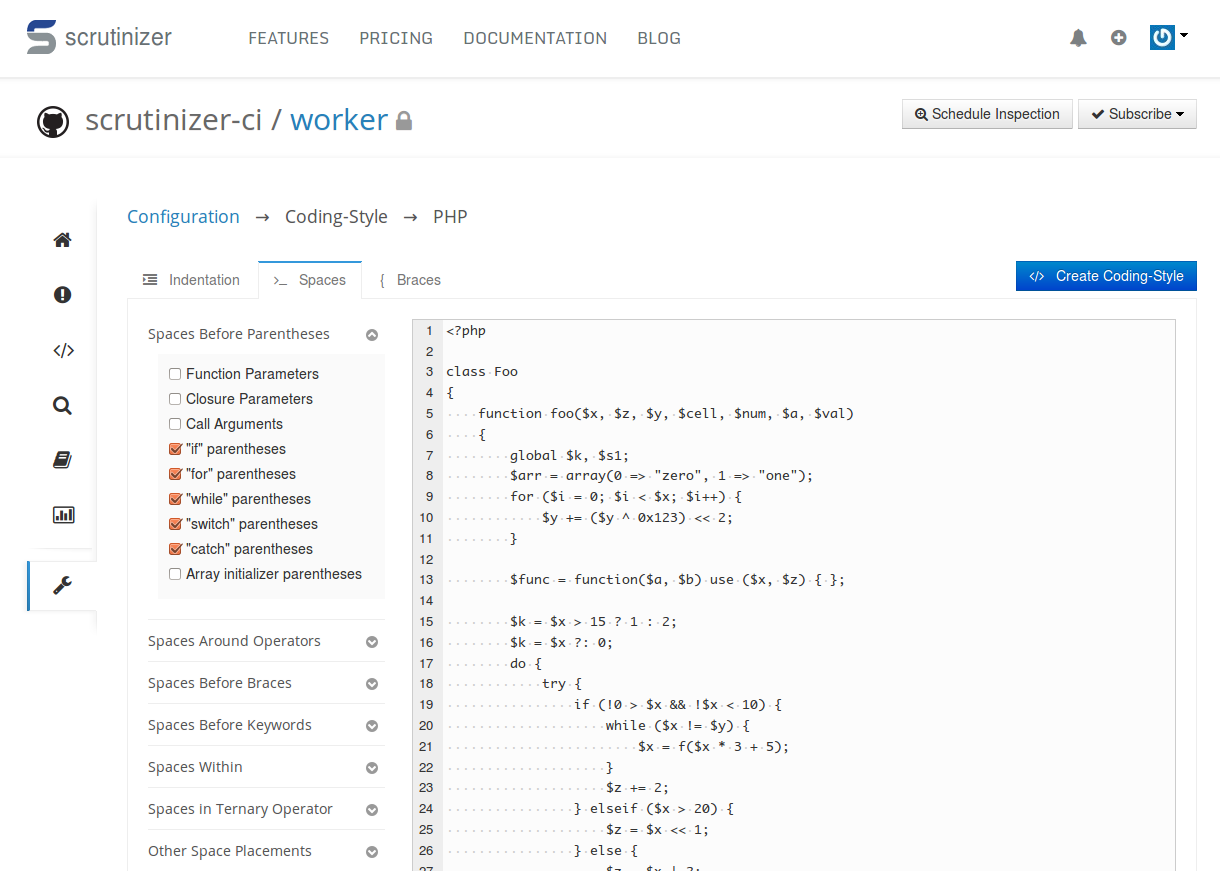Image resolution: width=1220 pixels, height=871 pixels.
Task: Click the scrutinizer-ci organization name
Action: (173, 120)
